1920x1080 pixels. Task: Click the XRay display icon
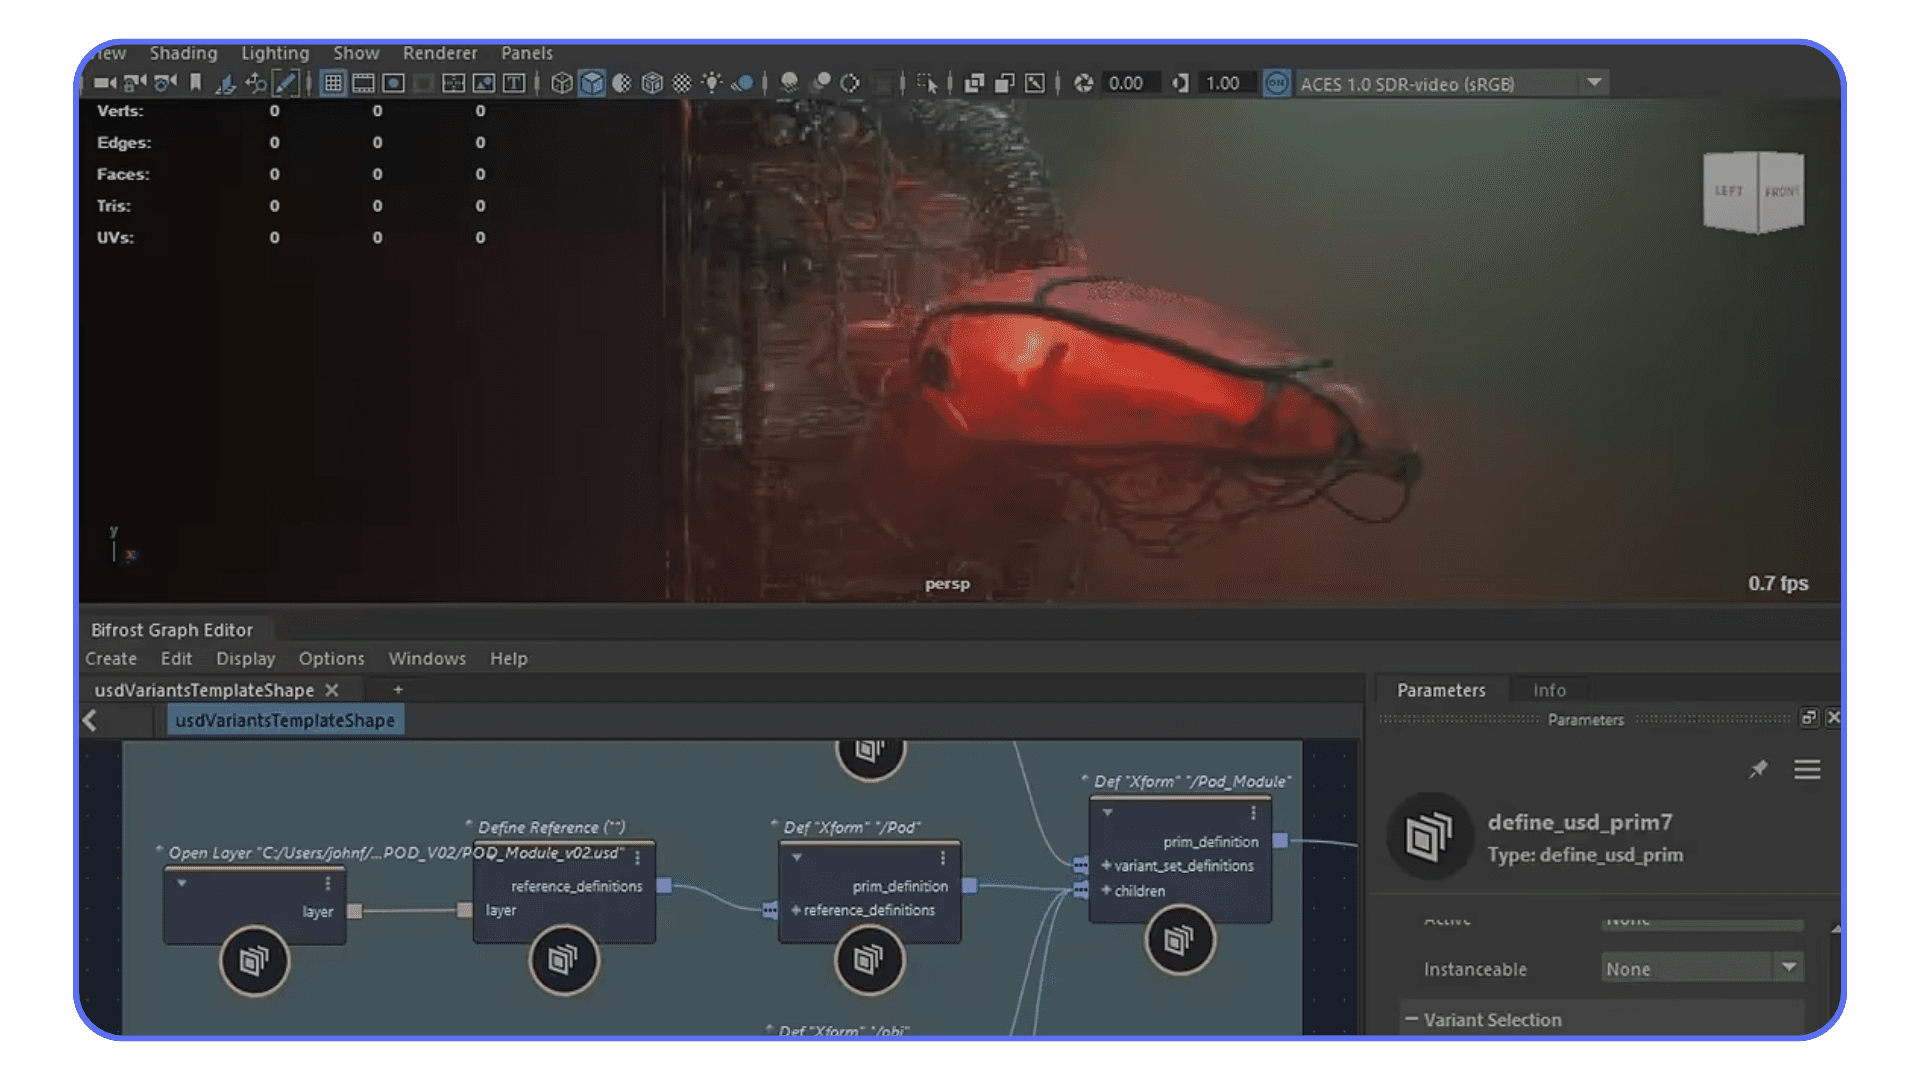point(974,83)
